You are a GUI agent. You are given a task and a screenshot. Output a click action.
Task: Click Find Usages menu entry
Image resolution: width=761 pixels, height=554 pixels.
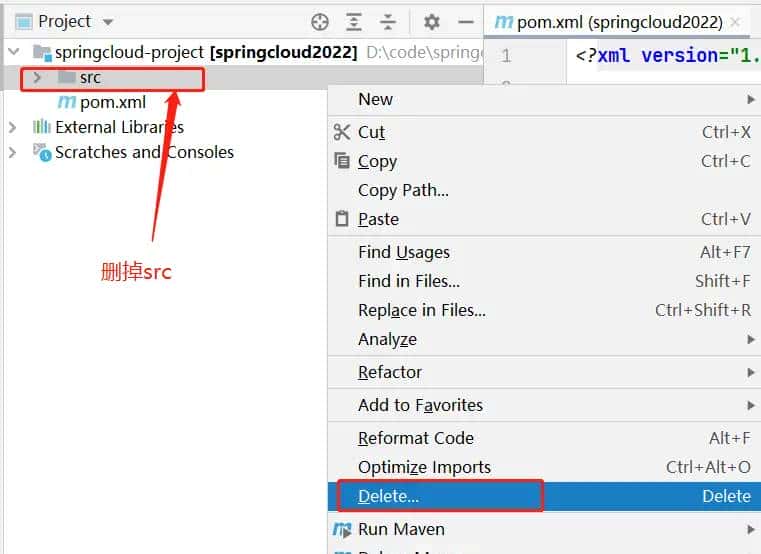point(404,252)
